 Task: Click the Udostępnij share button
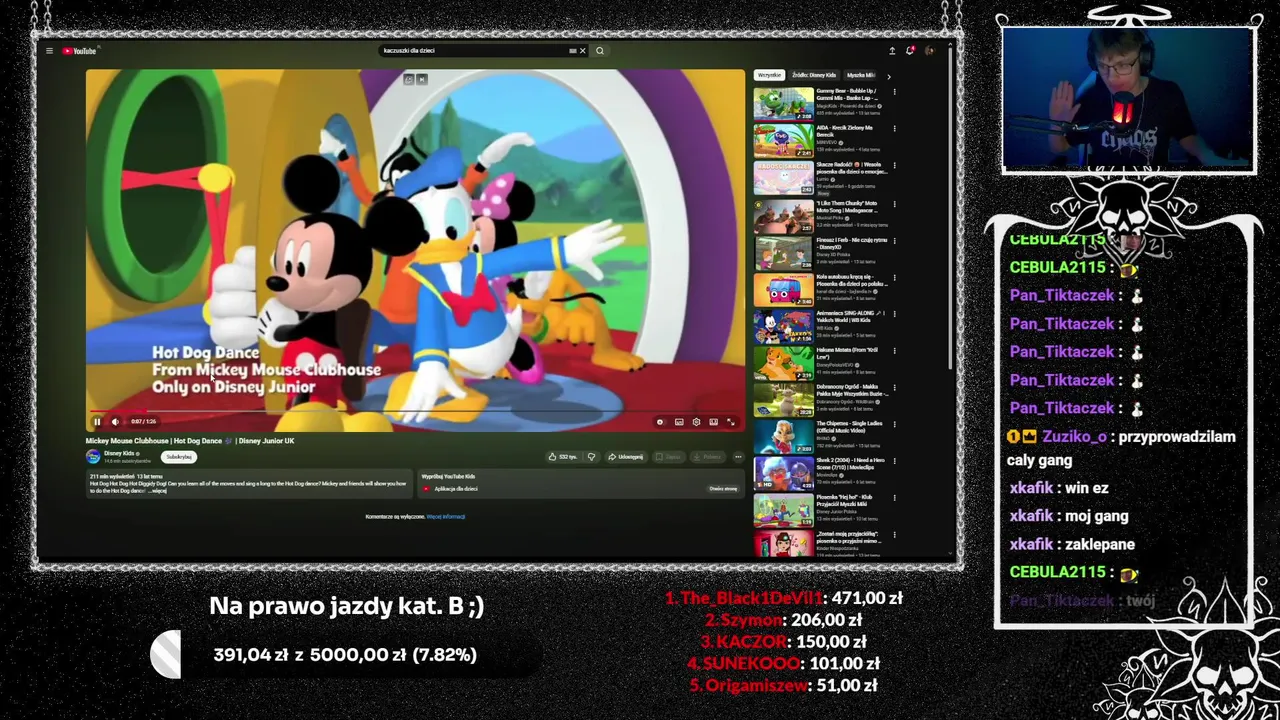tap(625, 457)
